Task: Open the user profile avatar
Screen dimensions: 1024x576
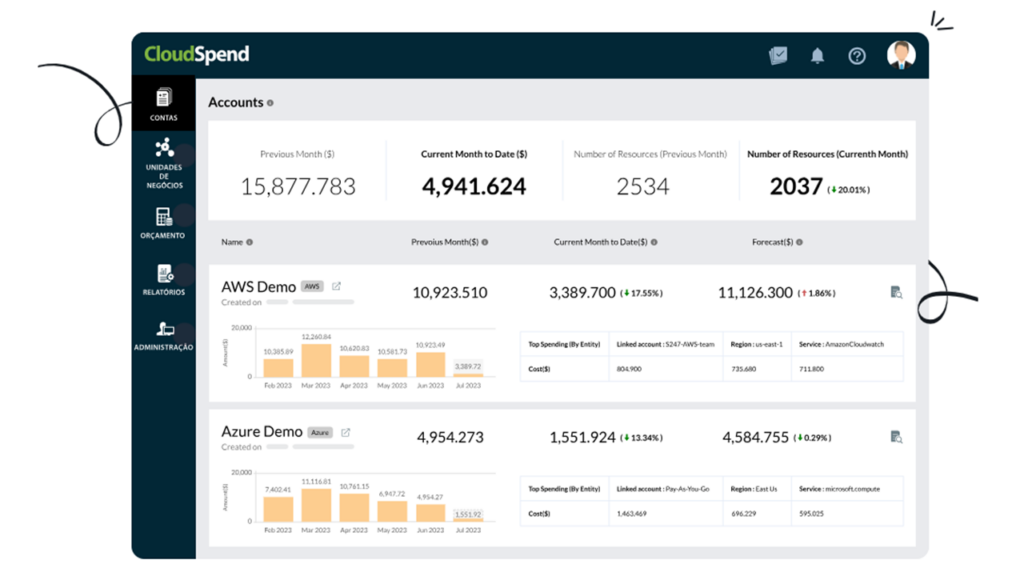Action: pos(901,55)
